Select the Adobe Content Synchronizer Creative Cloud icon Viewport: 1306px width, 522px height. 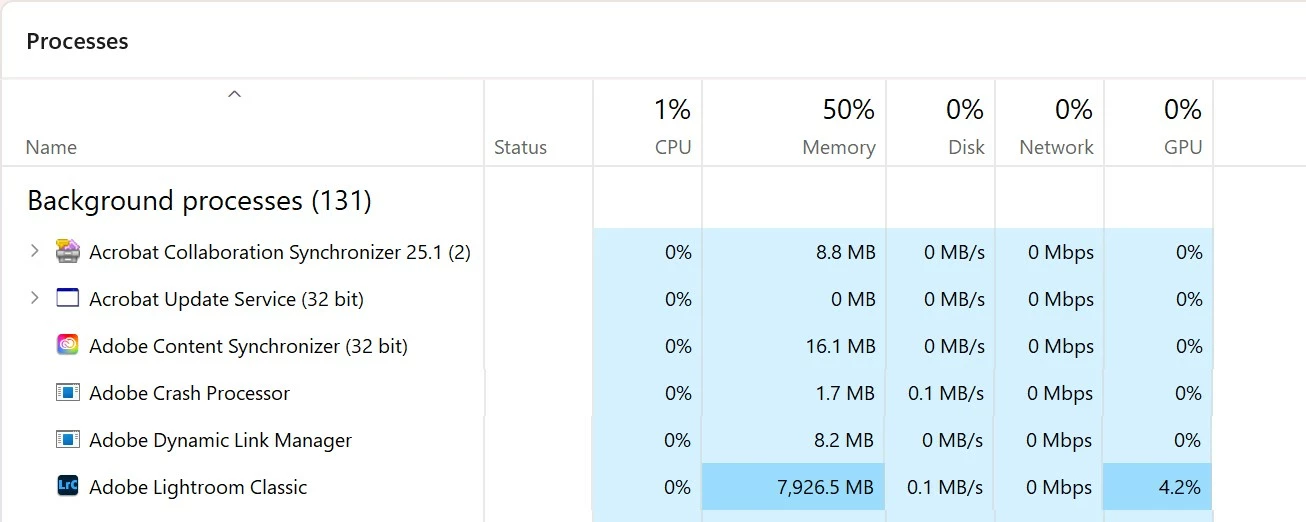(67, 345)
